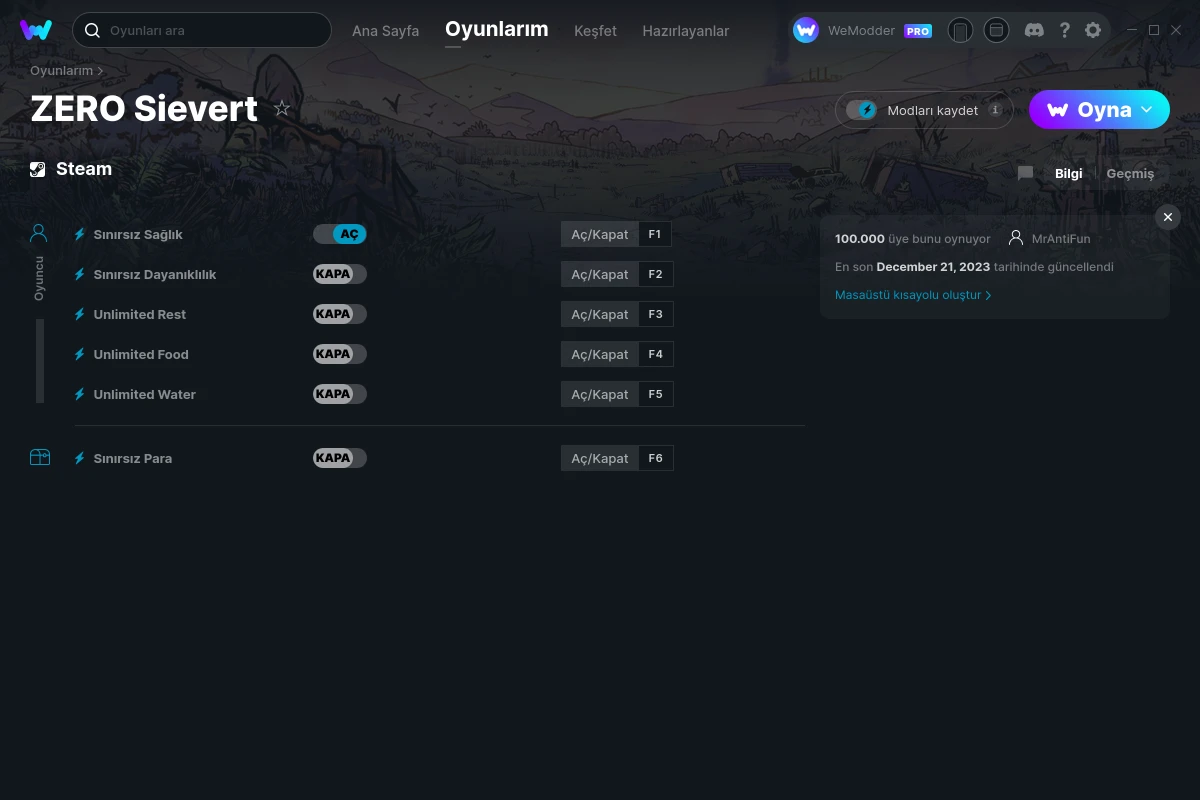The width and height of the screenshot is (1200, 800).
Task: Select the Oyuncu player category icon
Action: (x=39, y=234)
